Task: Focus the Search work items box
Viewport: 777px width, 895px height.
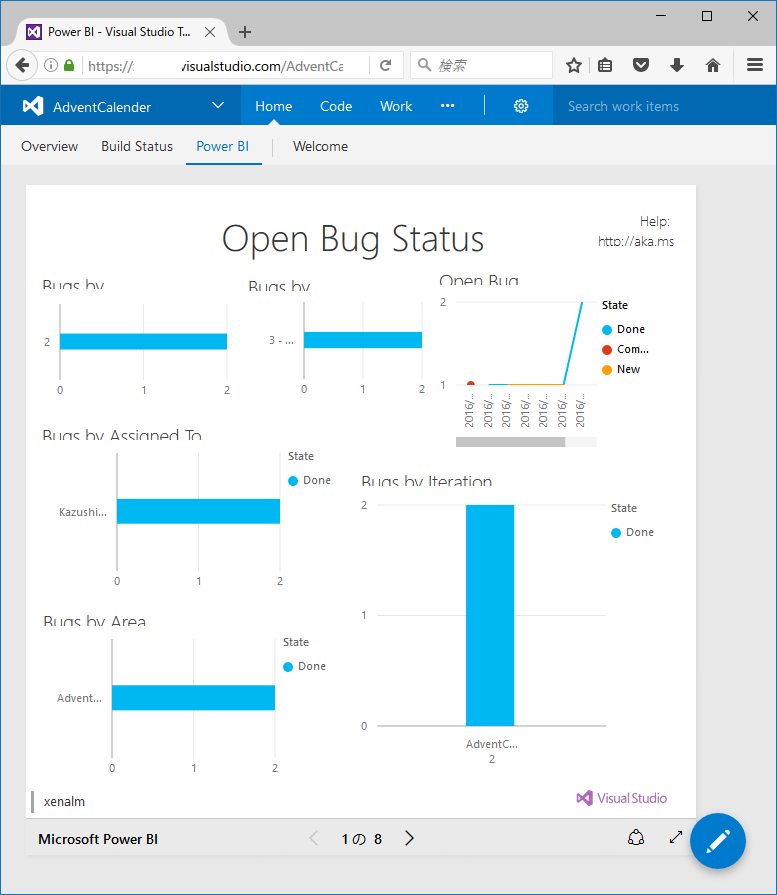Action: tap(664, 106)
